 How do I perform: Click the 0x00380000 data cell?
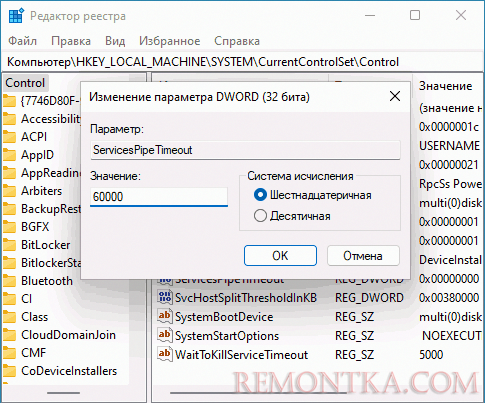click(x=449, y=297)
